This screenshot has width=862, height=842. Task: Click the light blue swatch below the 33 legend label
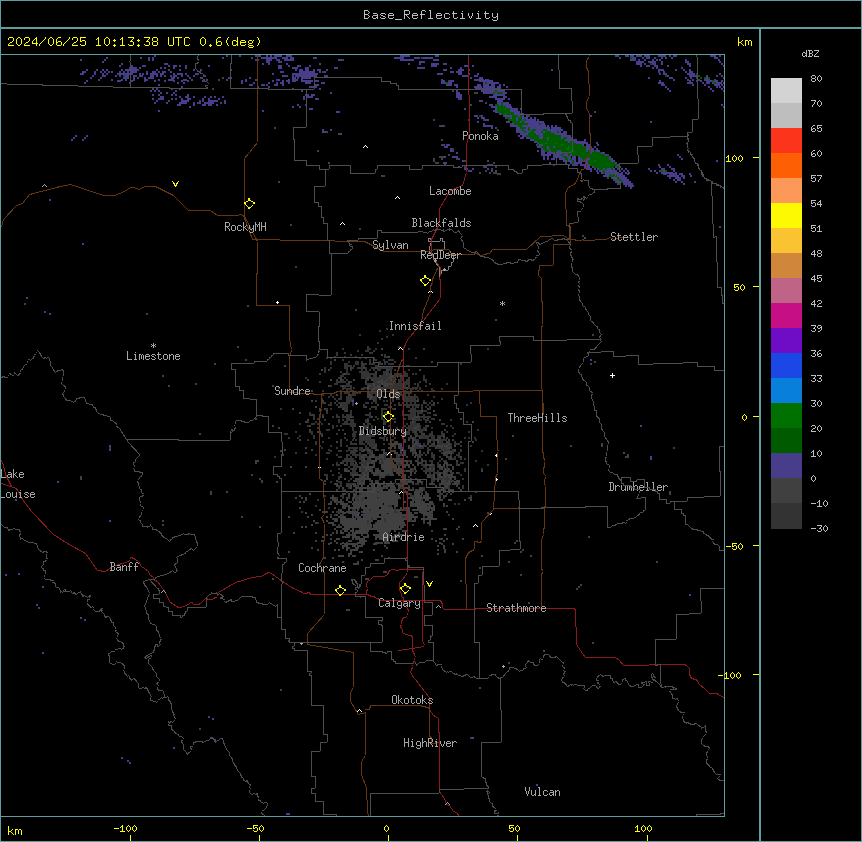tap(786, 391)
